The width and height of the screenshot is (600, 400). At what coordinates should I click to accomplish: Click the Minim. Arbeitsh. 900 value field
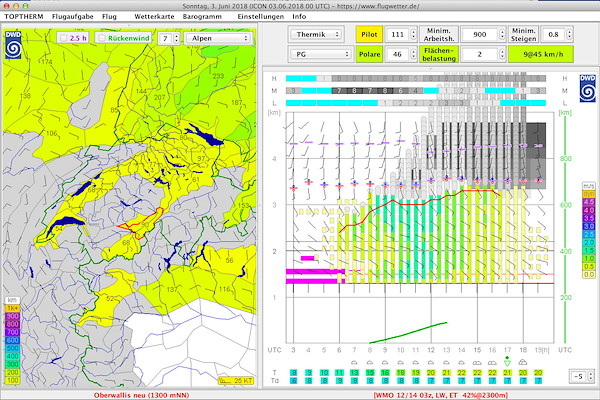pos(479,34)
